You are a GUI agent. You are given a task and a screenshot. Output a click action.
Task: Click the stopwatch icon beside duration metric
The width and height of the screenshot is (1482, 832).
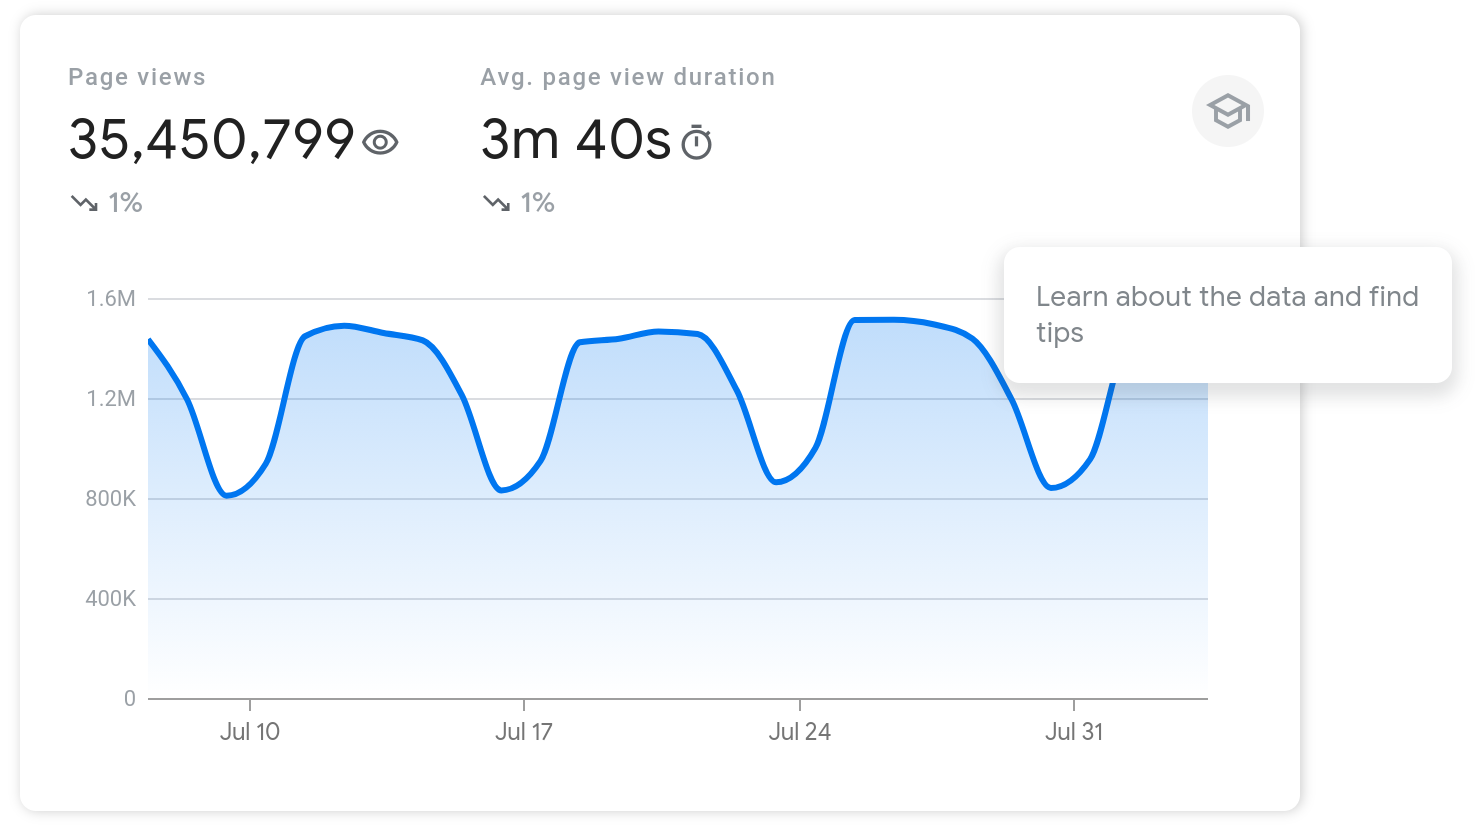pos(697,142)
